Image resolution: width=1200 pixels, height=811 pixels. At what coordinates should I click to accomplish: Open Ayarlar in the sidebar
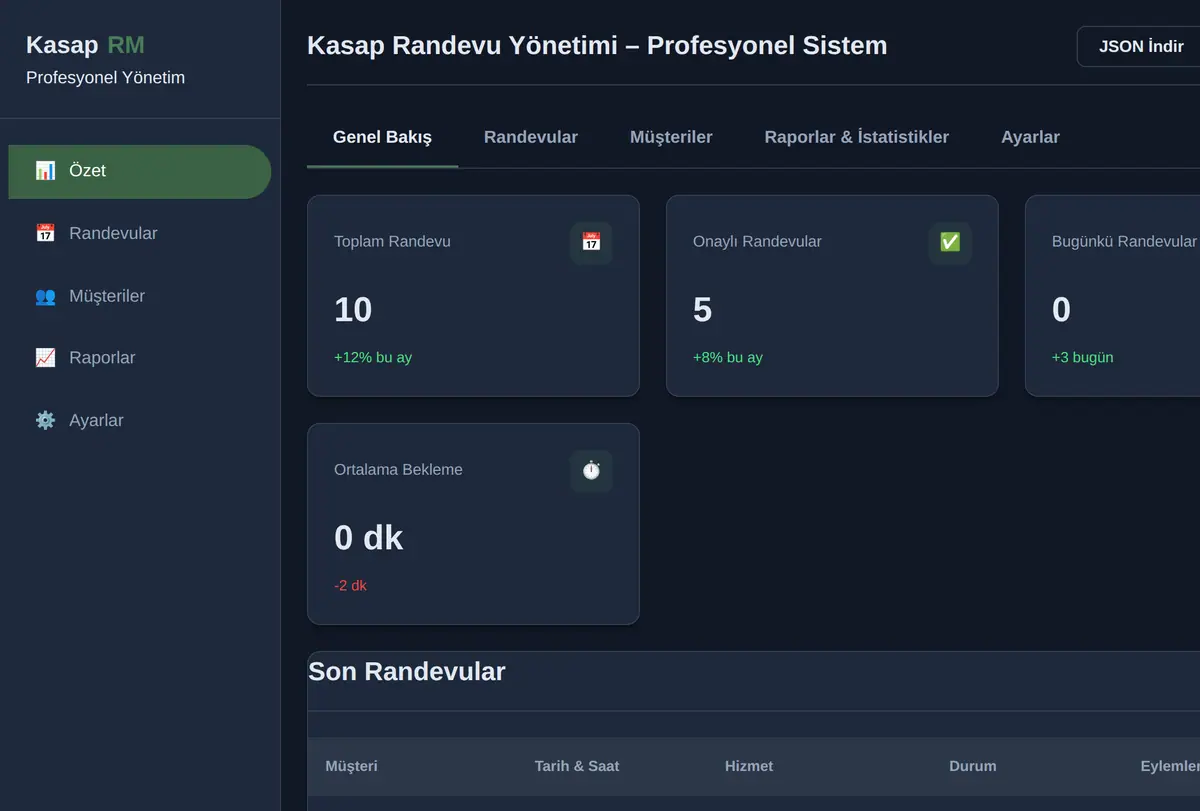(x=140, y=420)
